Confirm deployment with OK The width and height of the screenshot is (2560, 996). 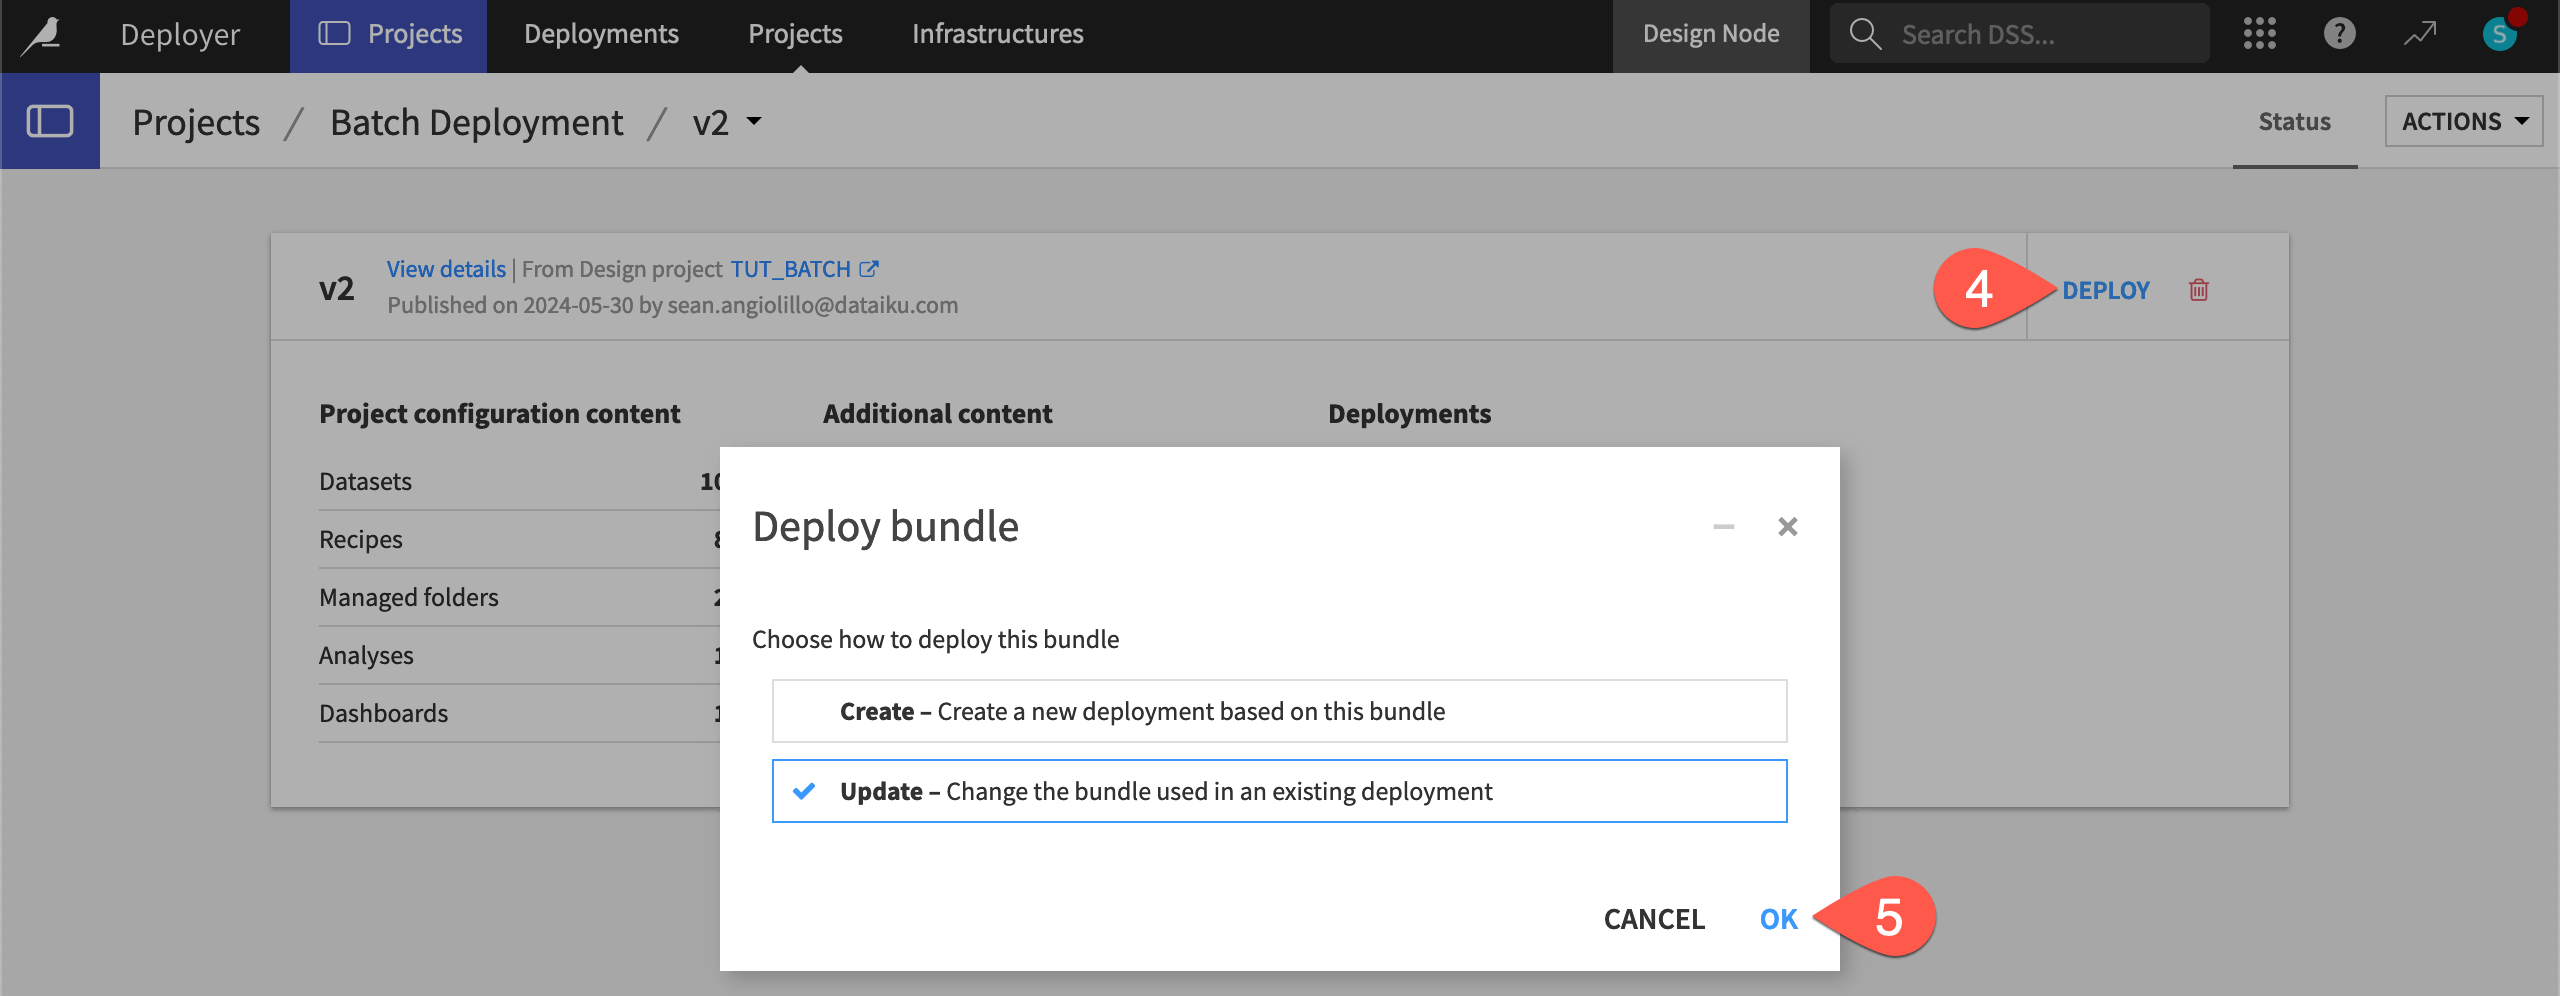(x=1779, y=918)
